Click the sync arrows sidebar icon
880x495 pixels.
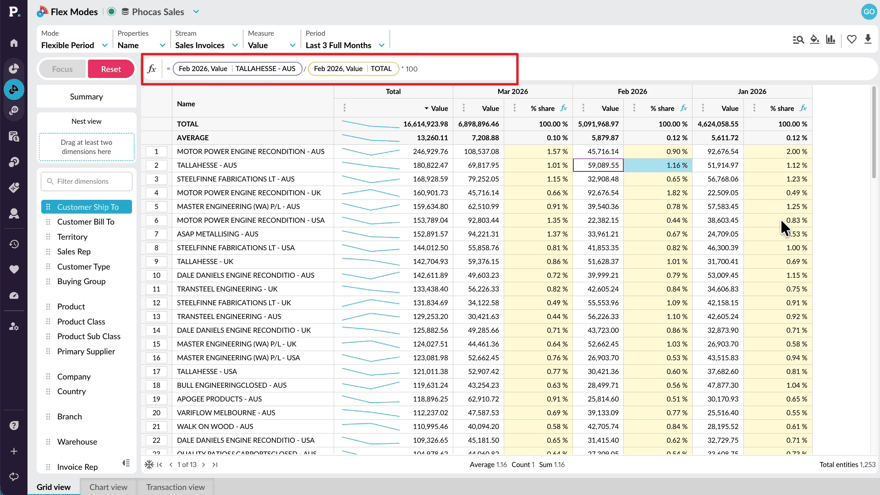point(14,476)
